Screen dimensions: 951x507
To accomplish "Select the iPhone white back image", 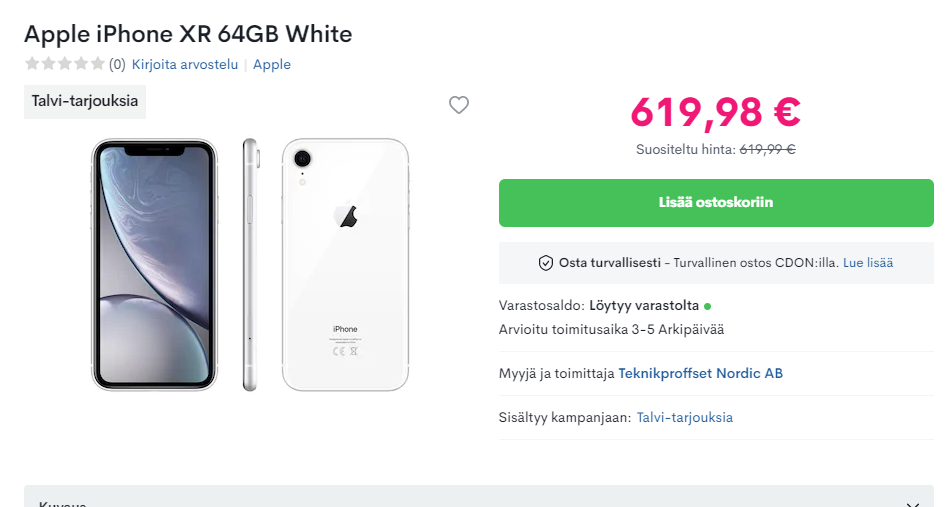I will click(x=345, y=264).
